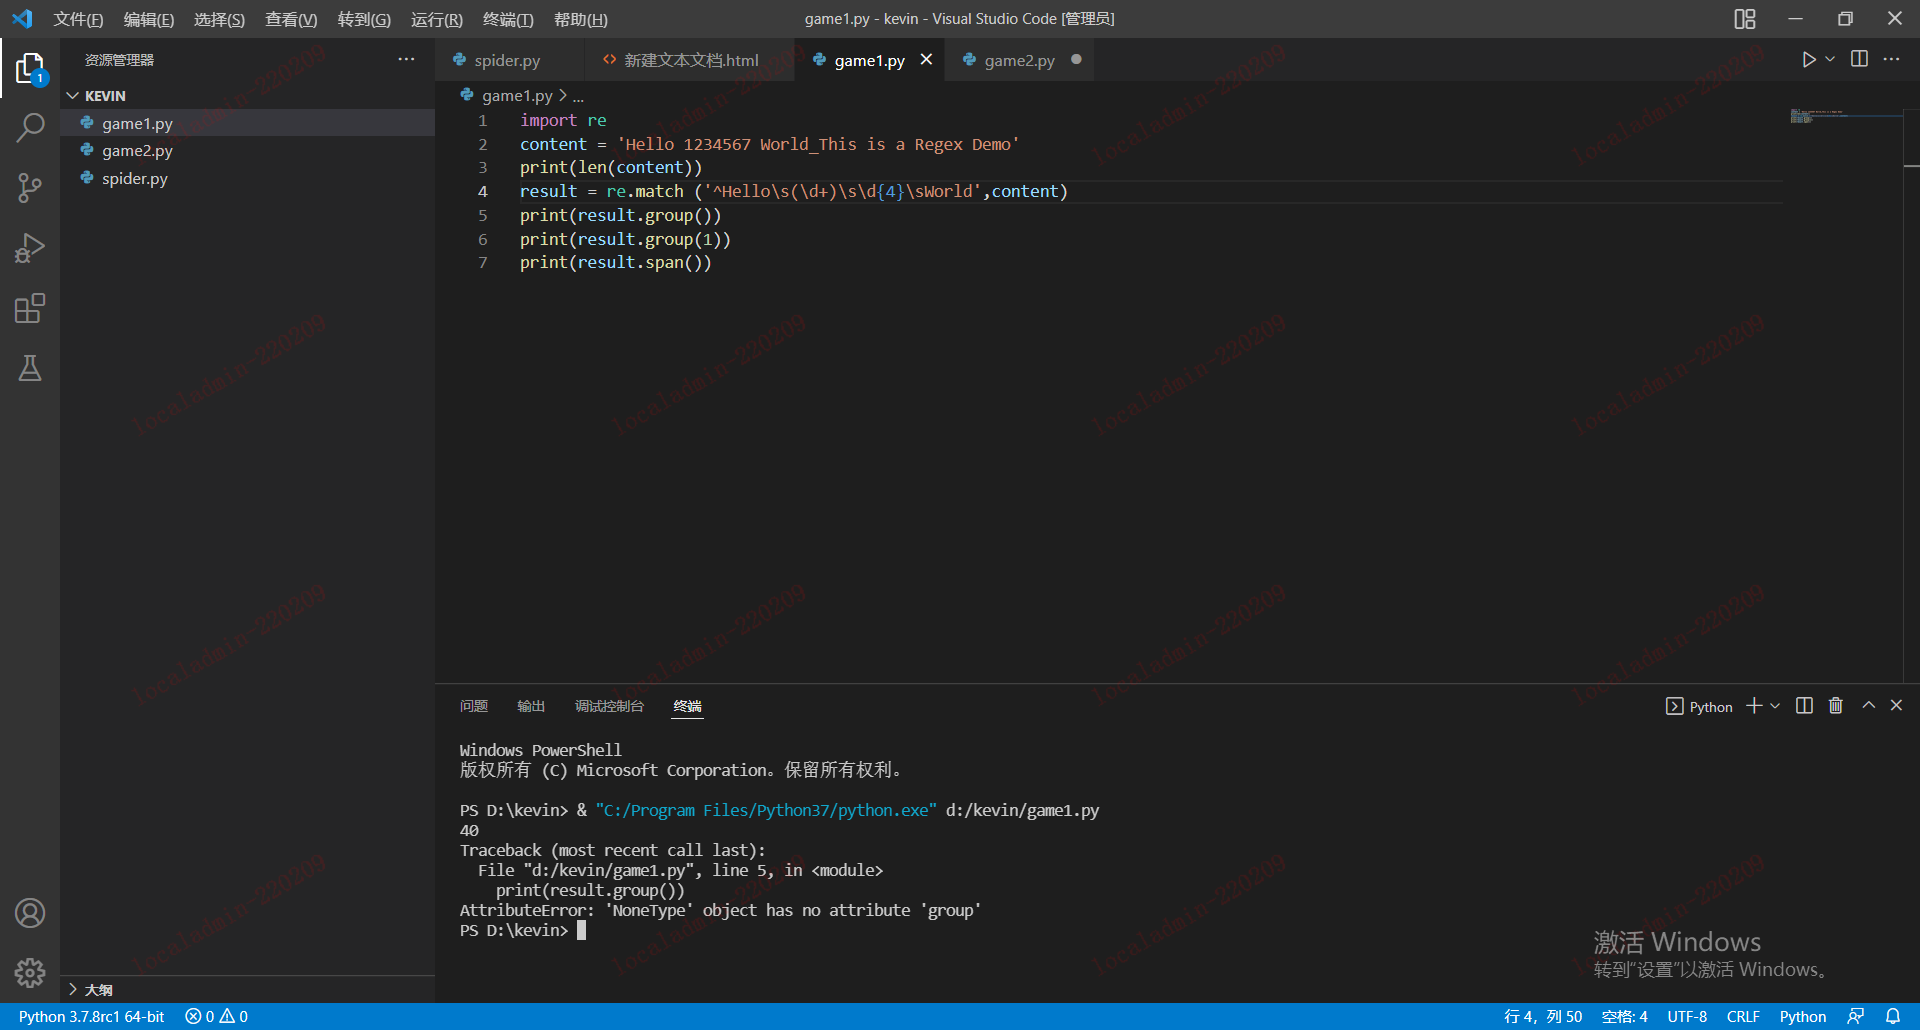The width and height of the screenshot is (1920, 1030).
Task: Open the notifications bell in status bar
Action: [x=1893, y=1016]
